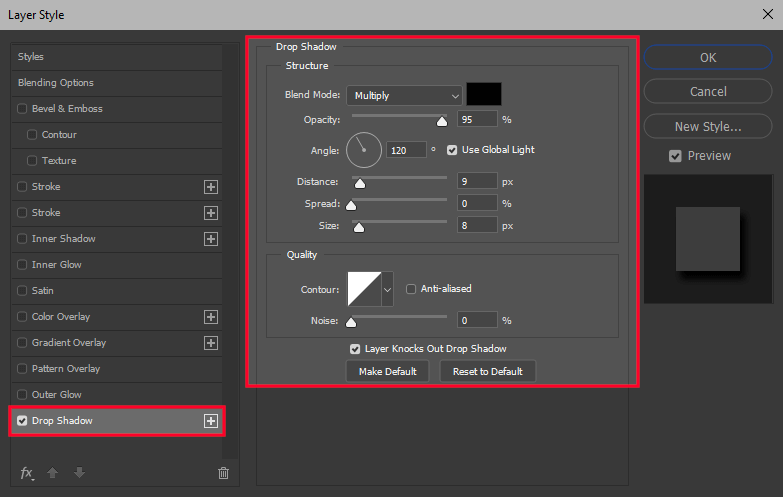
Task: Click the trash delete effect icon
Action: pyautogui.click(x=223, y=473)
